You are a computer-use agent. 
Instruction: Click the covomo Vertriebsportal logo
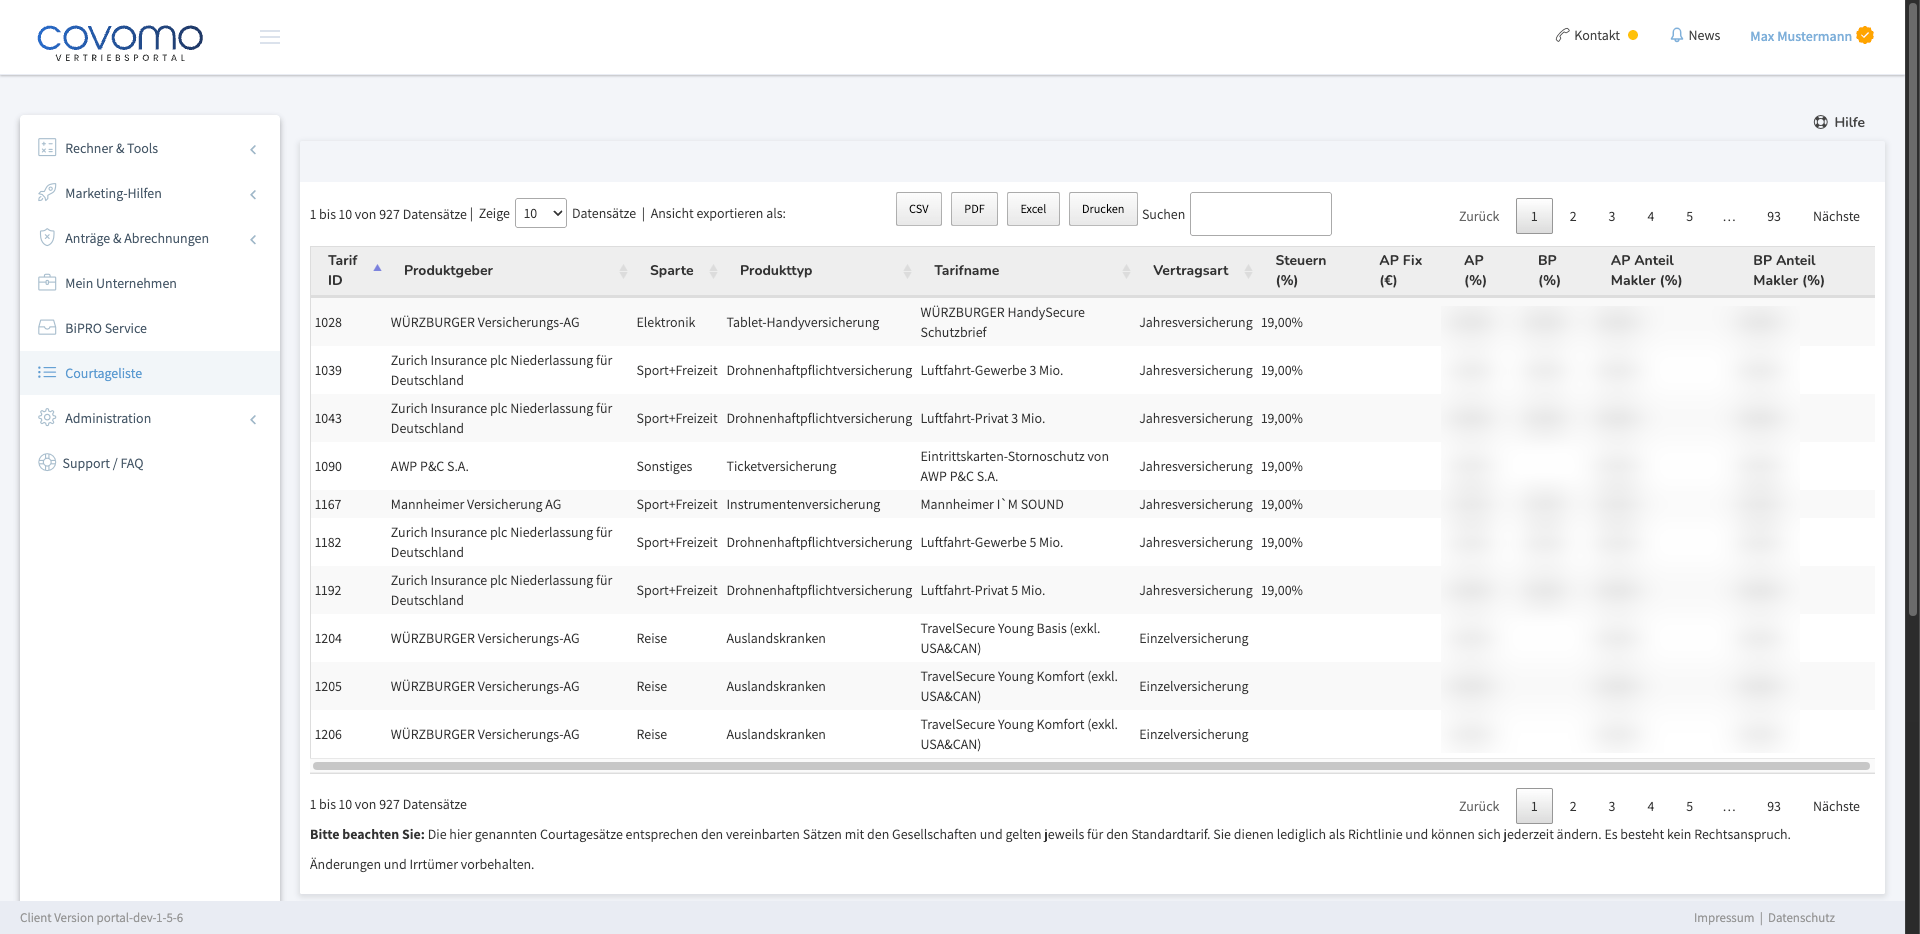120,42
